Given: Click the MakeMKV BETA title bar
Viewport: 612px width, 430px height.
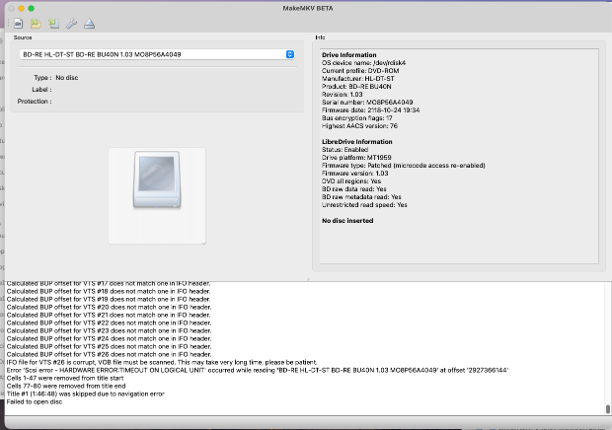Looking at the screenshot, I should [306, 7].
